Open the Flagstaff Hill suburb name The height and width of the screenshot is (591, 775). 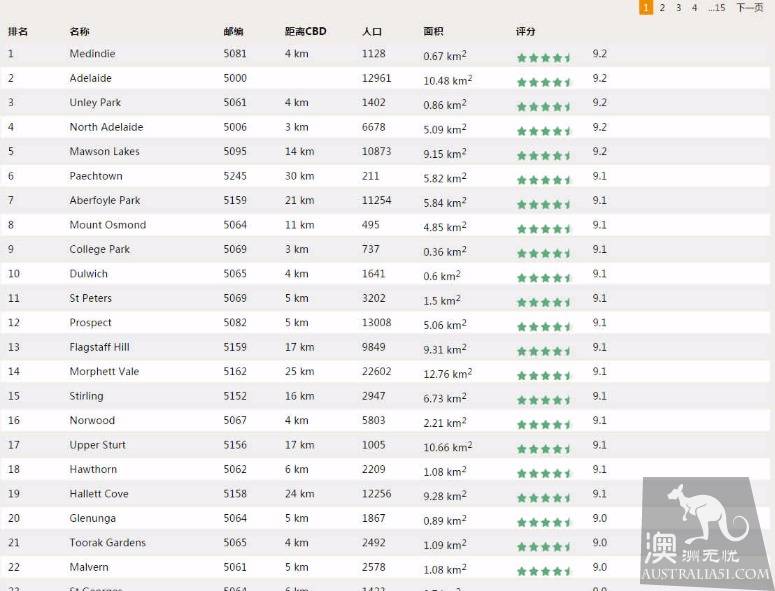(x=99, y=347)
